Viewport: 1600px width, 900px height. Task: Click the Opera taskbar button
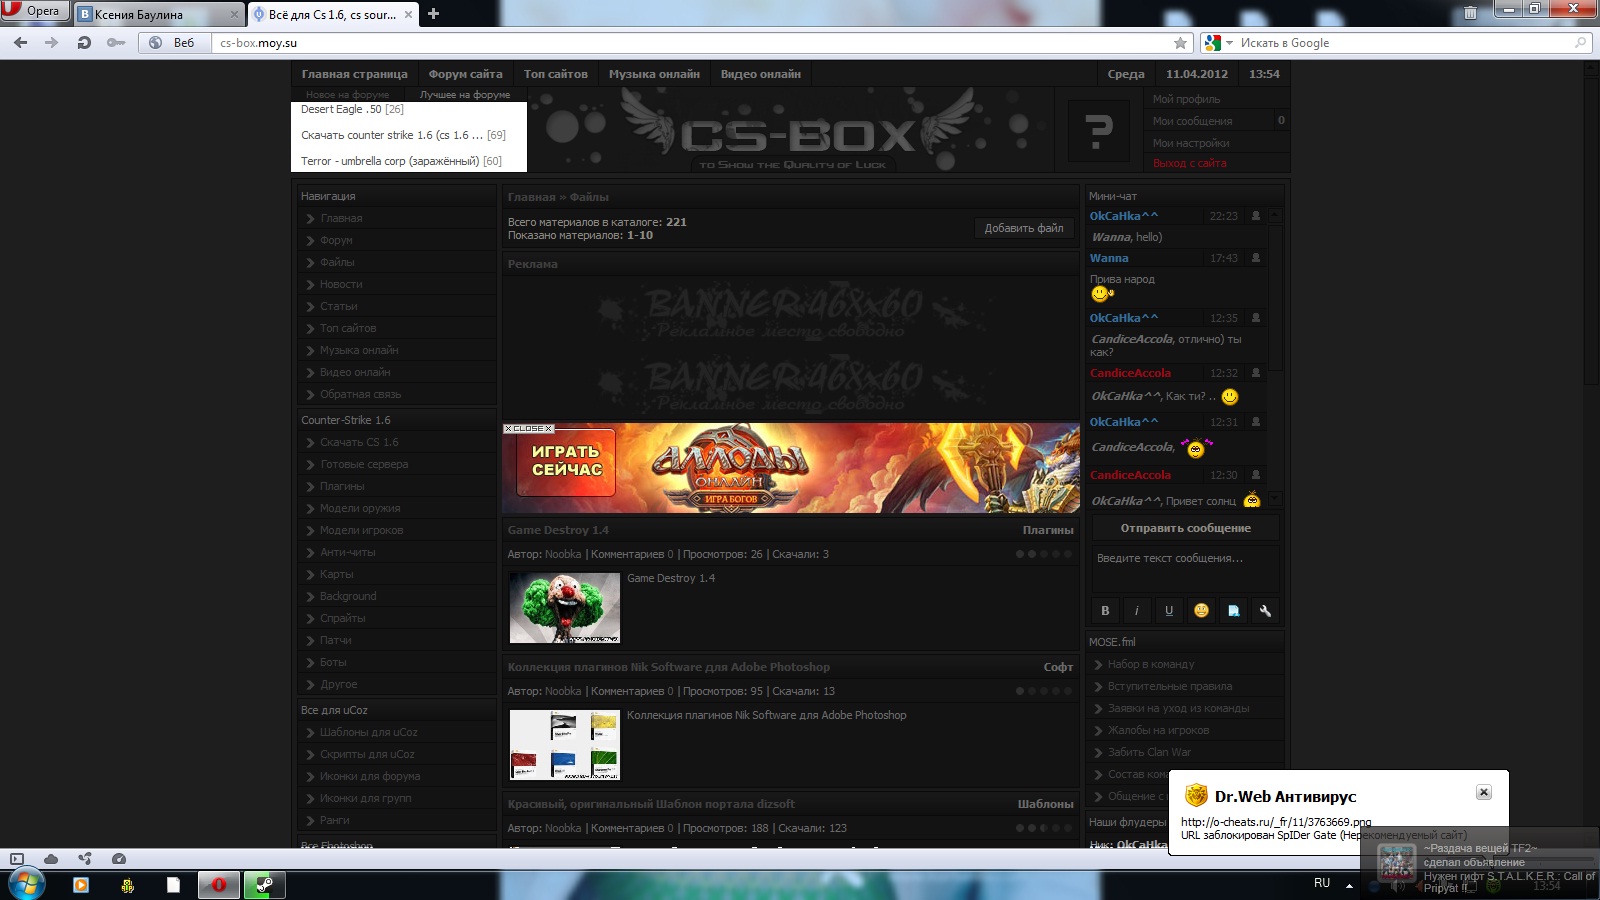pyautogui.click(x=218, y=884)
